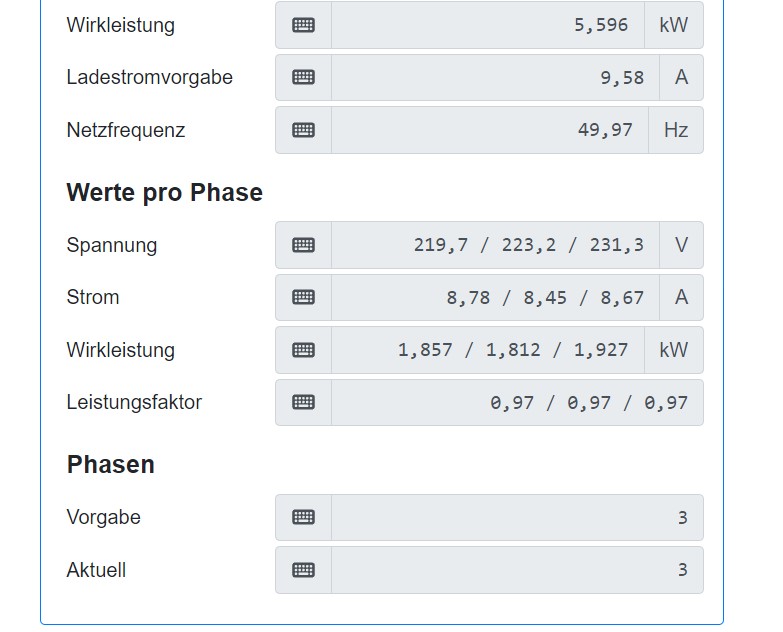Click Strom field with 8,78 / 8,45 / 8,67
This screenshot has width=783, height=632.
[495, 298]
